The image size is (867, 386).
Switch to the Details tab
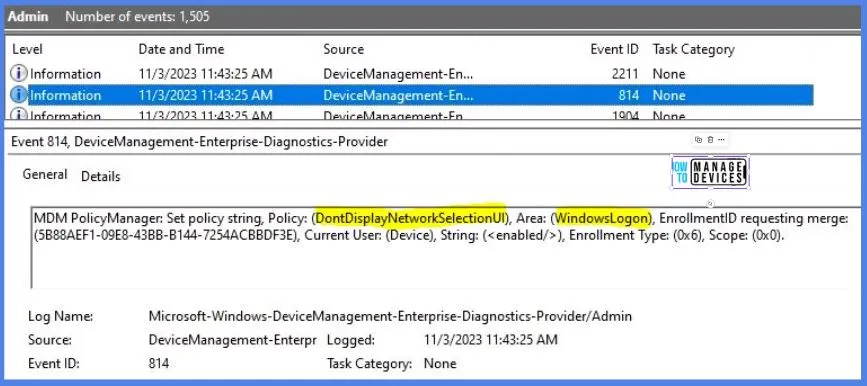[x=101, y=176]
